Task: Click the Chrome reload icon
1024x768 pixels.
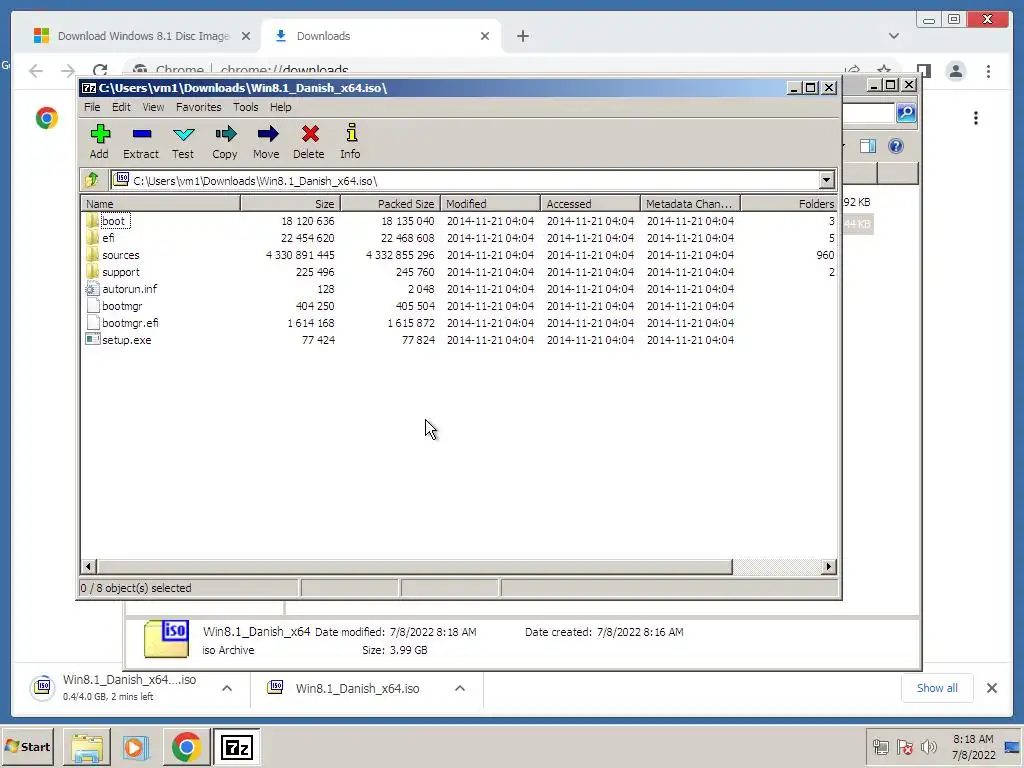Action: tap(100, 71)
